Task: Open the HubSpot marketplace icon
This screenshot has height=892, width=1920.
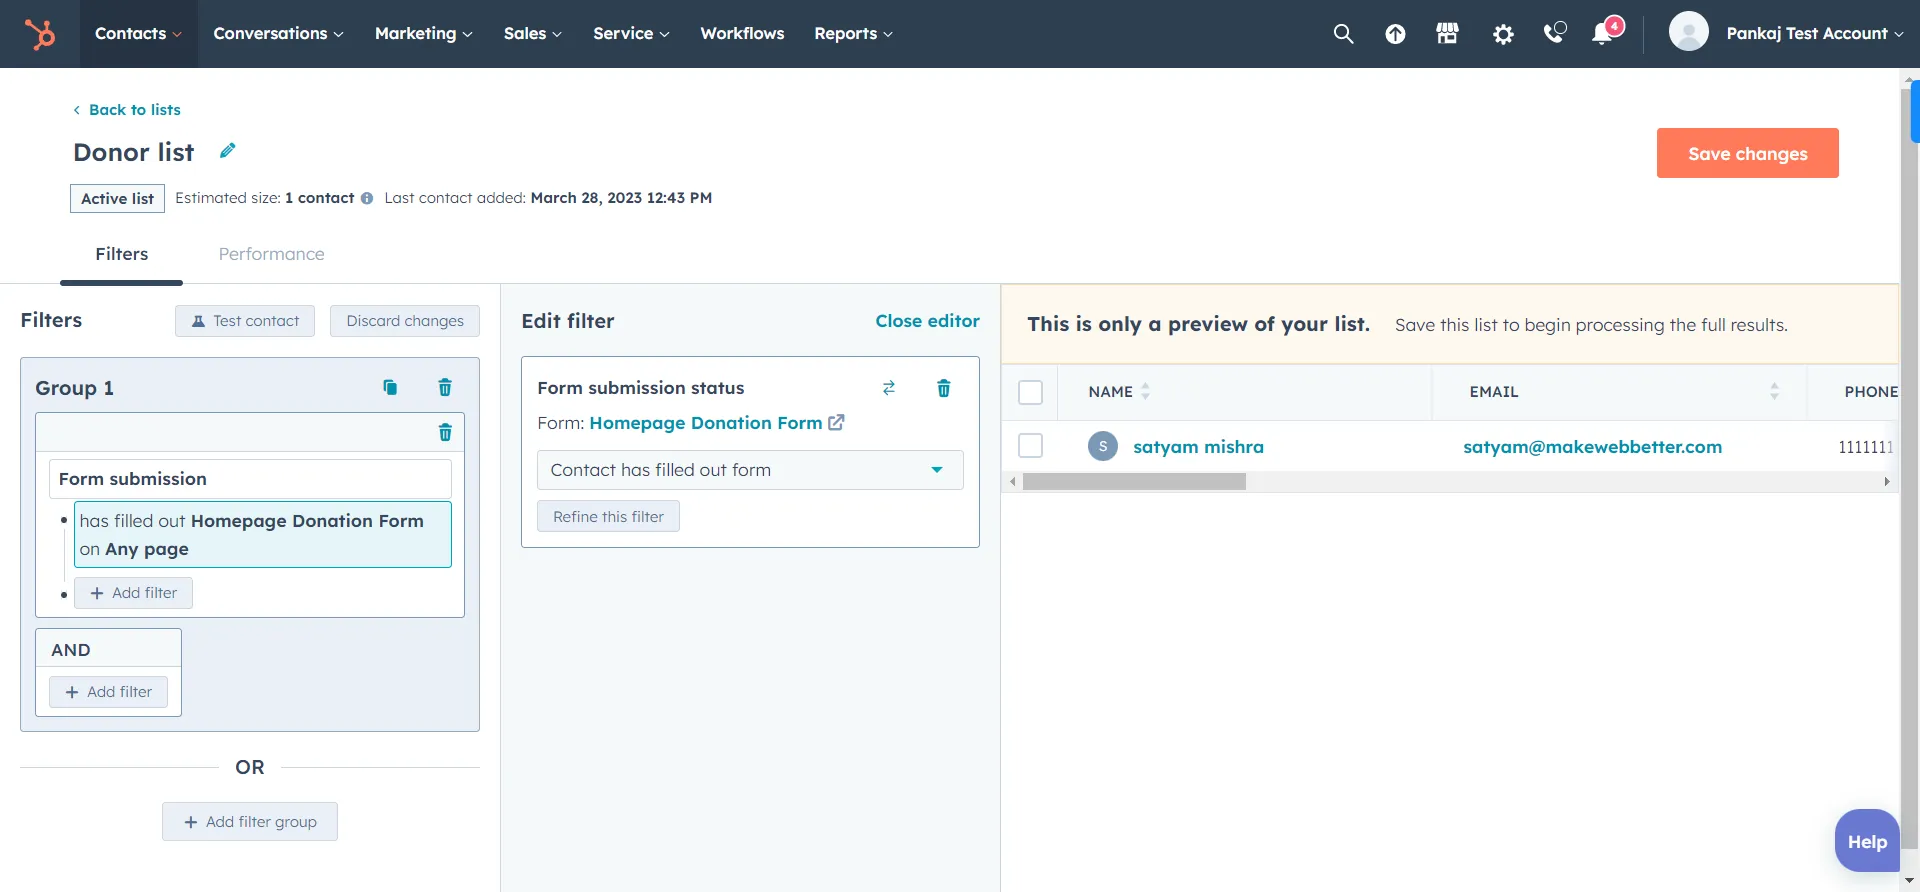Action: point(1447,34)
